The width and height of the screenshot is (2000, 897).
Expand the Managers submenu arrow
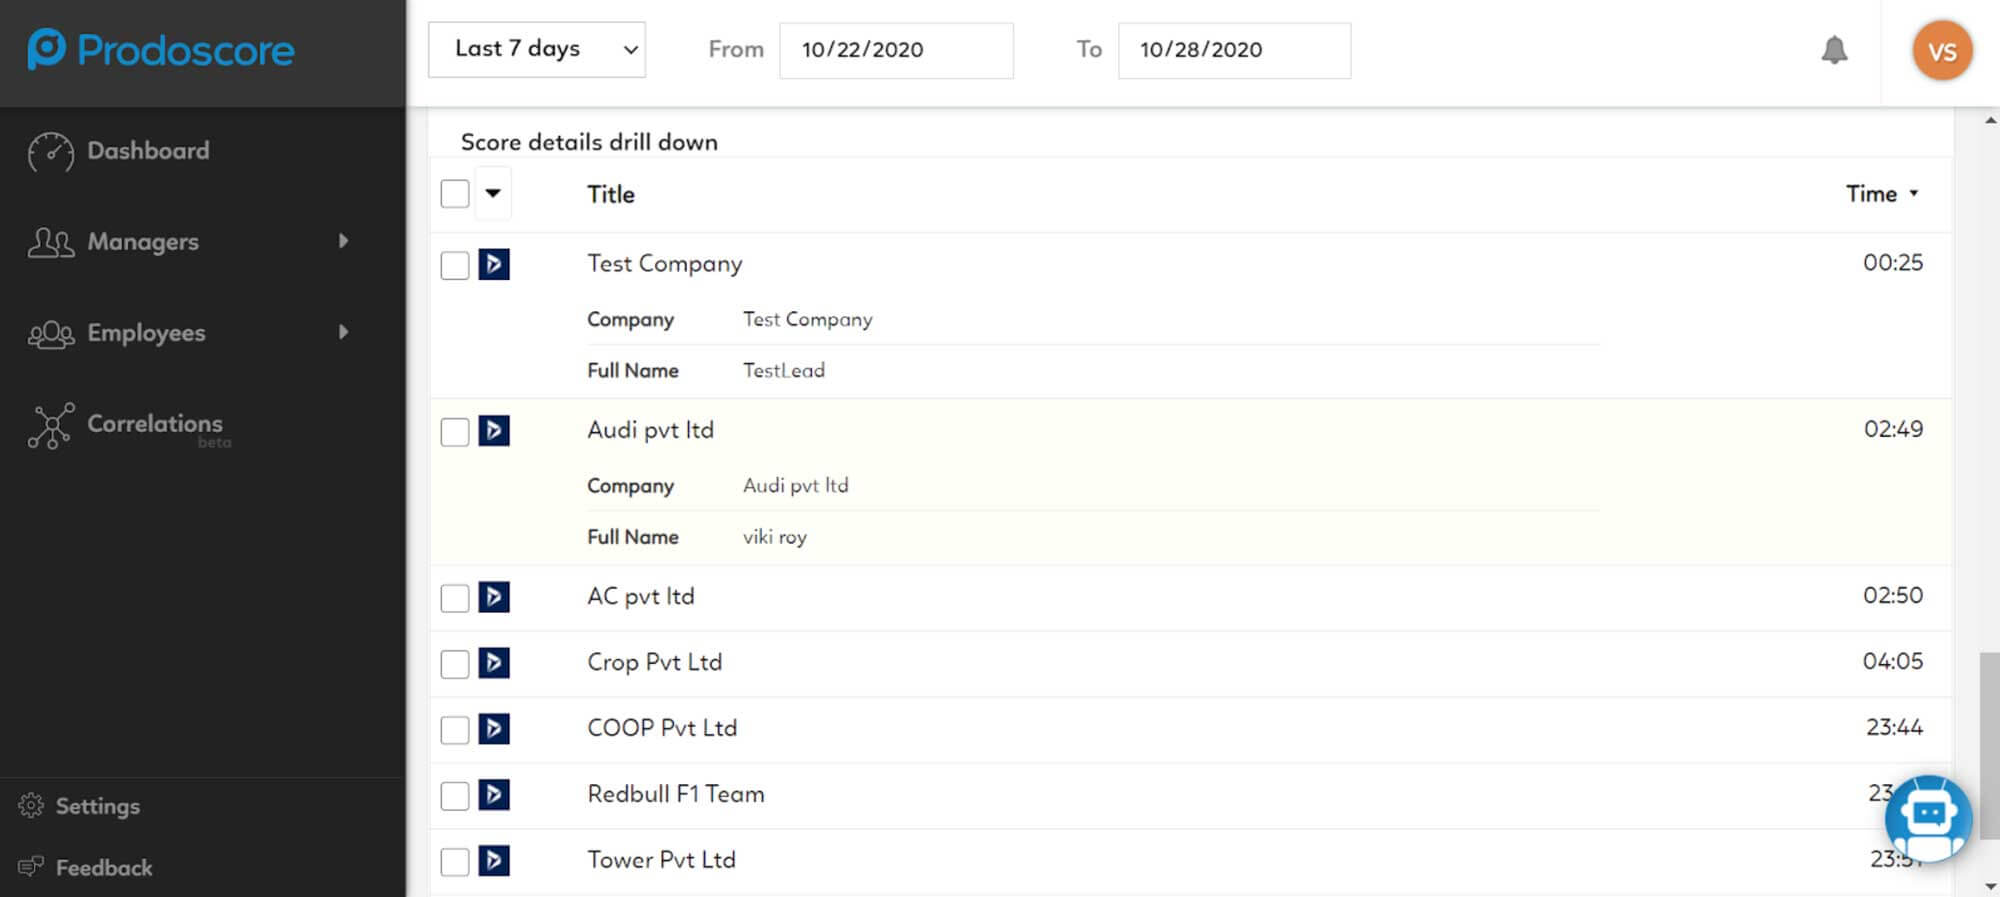343,241
